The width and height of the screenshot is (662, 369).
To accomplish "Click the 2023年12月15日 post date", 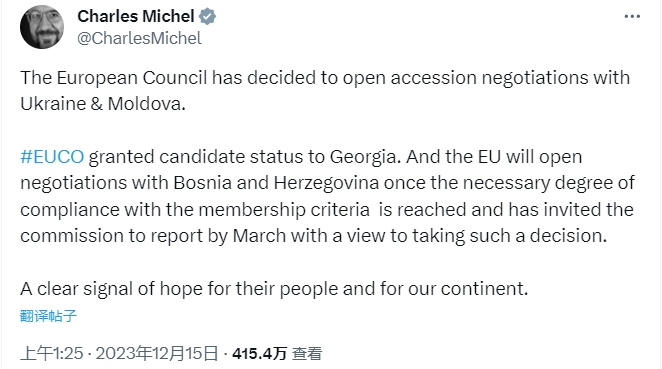I will 157,353.
